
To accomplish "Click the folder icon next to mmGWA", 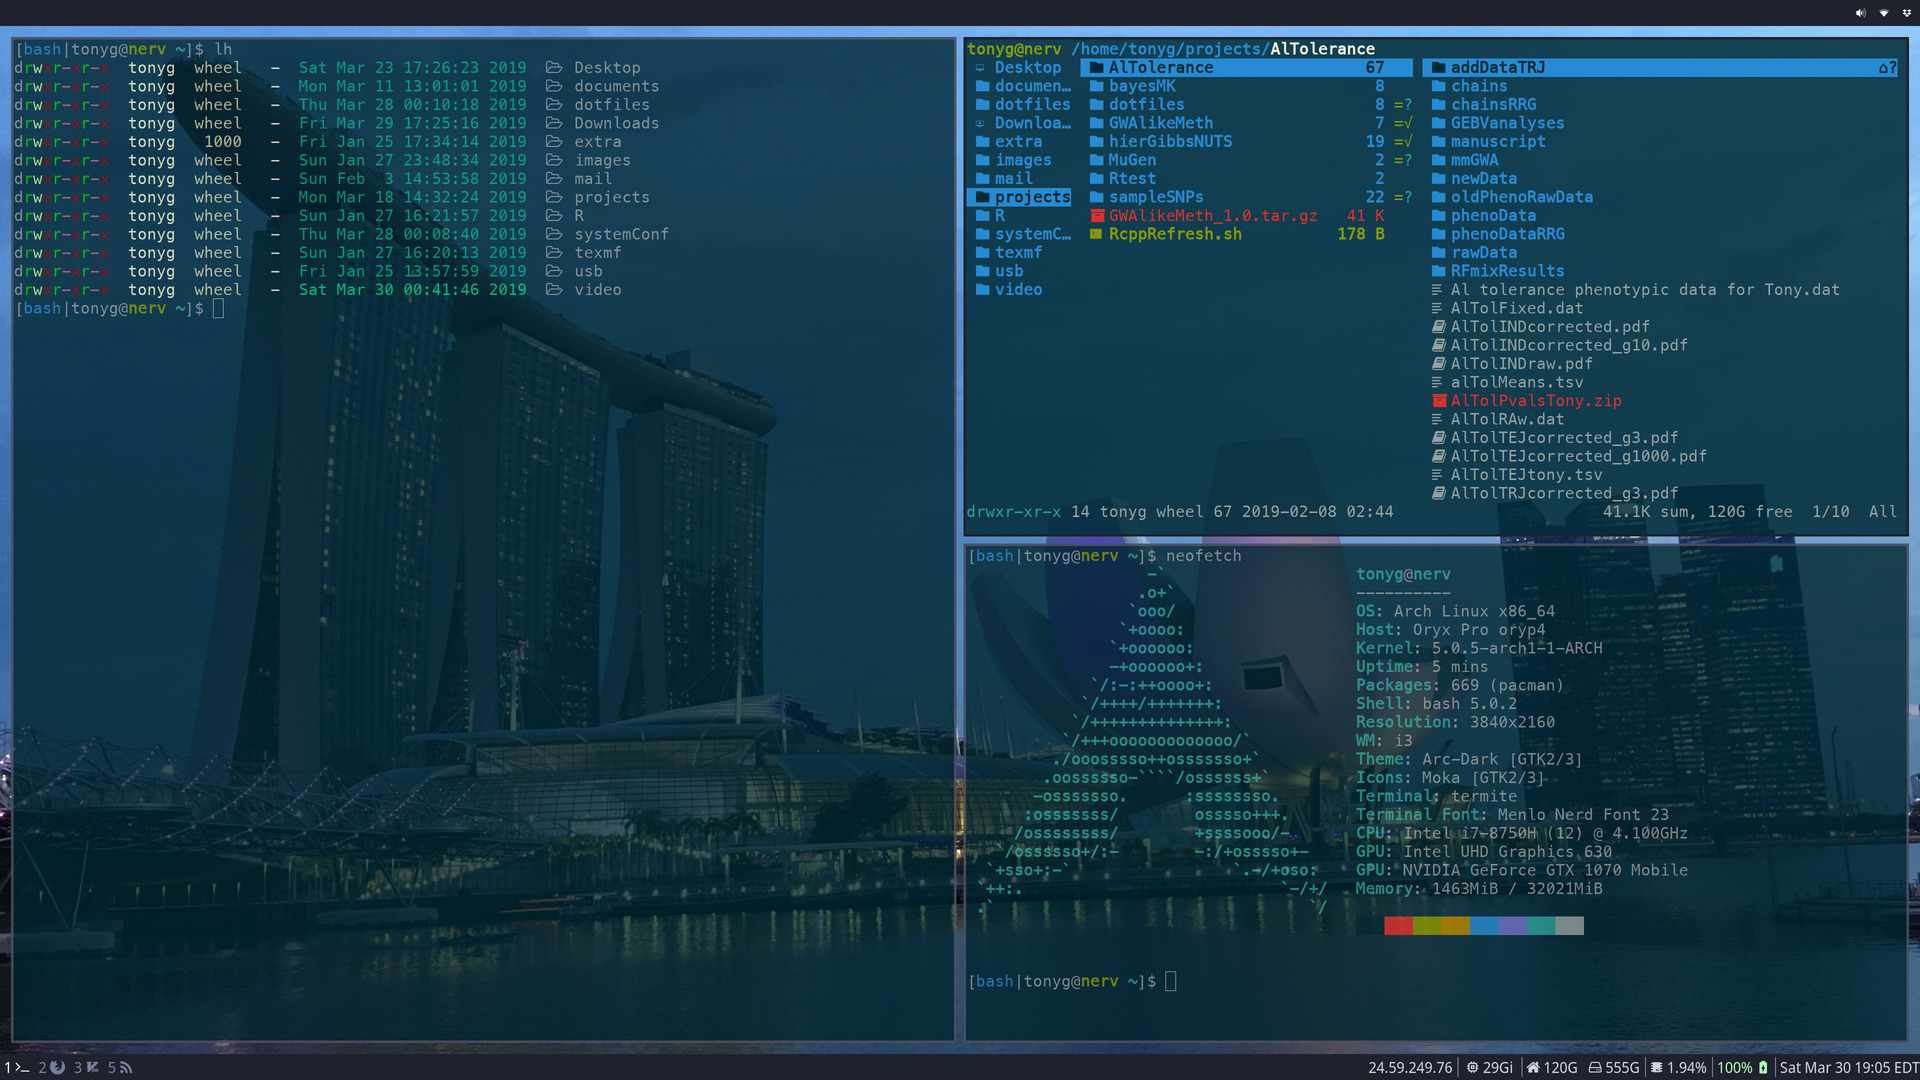I will [1438, 160].
